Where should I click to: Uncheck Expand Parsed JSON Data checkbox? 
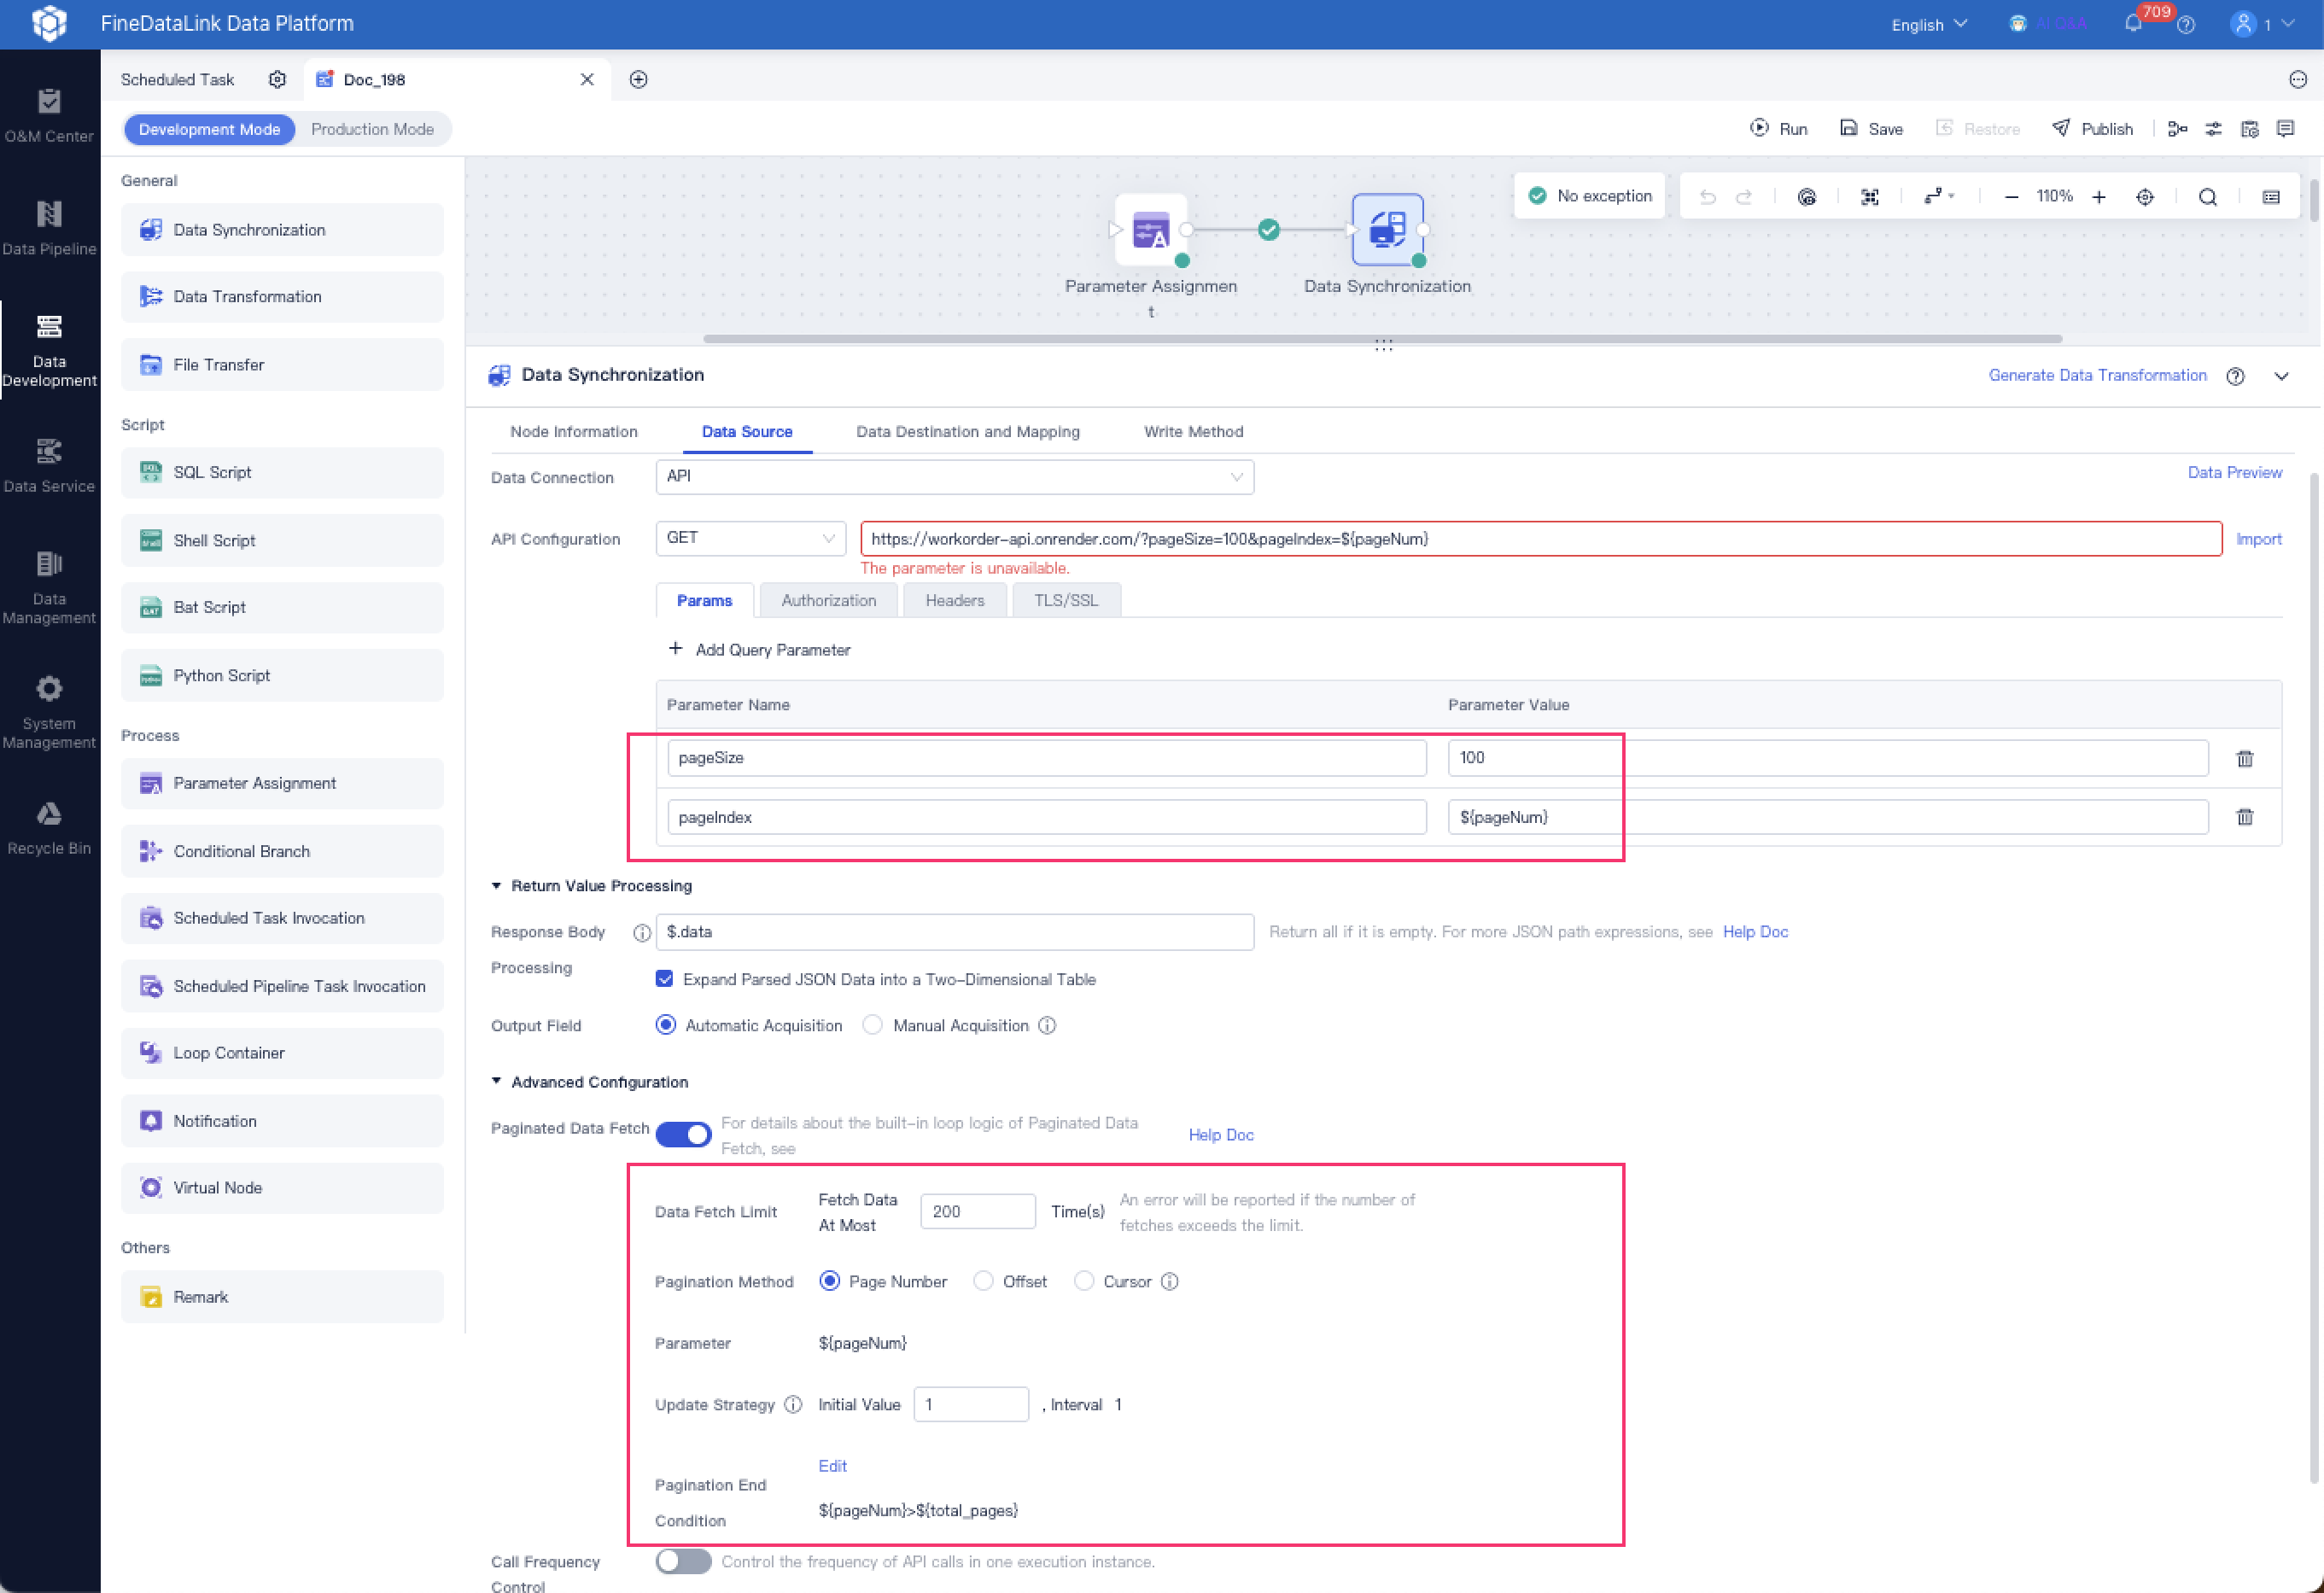664,979
